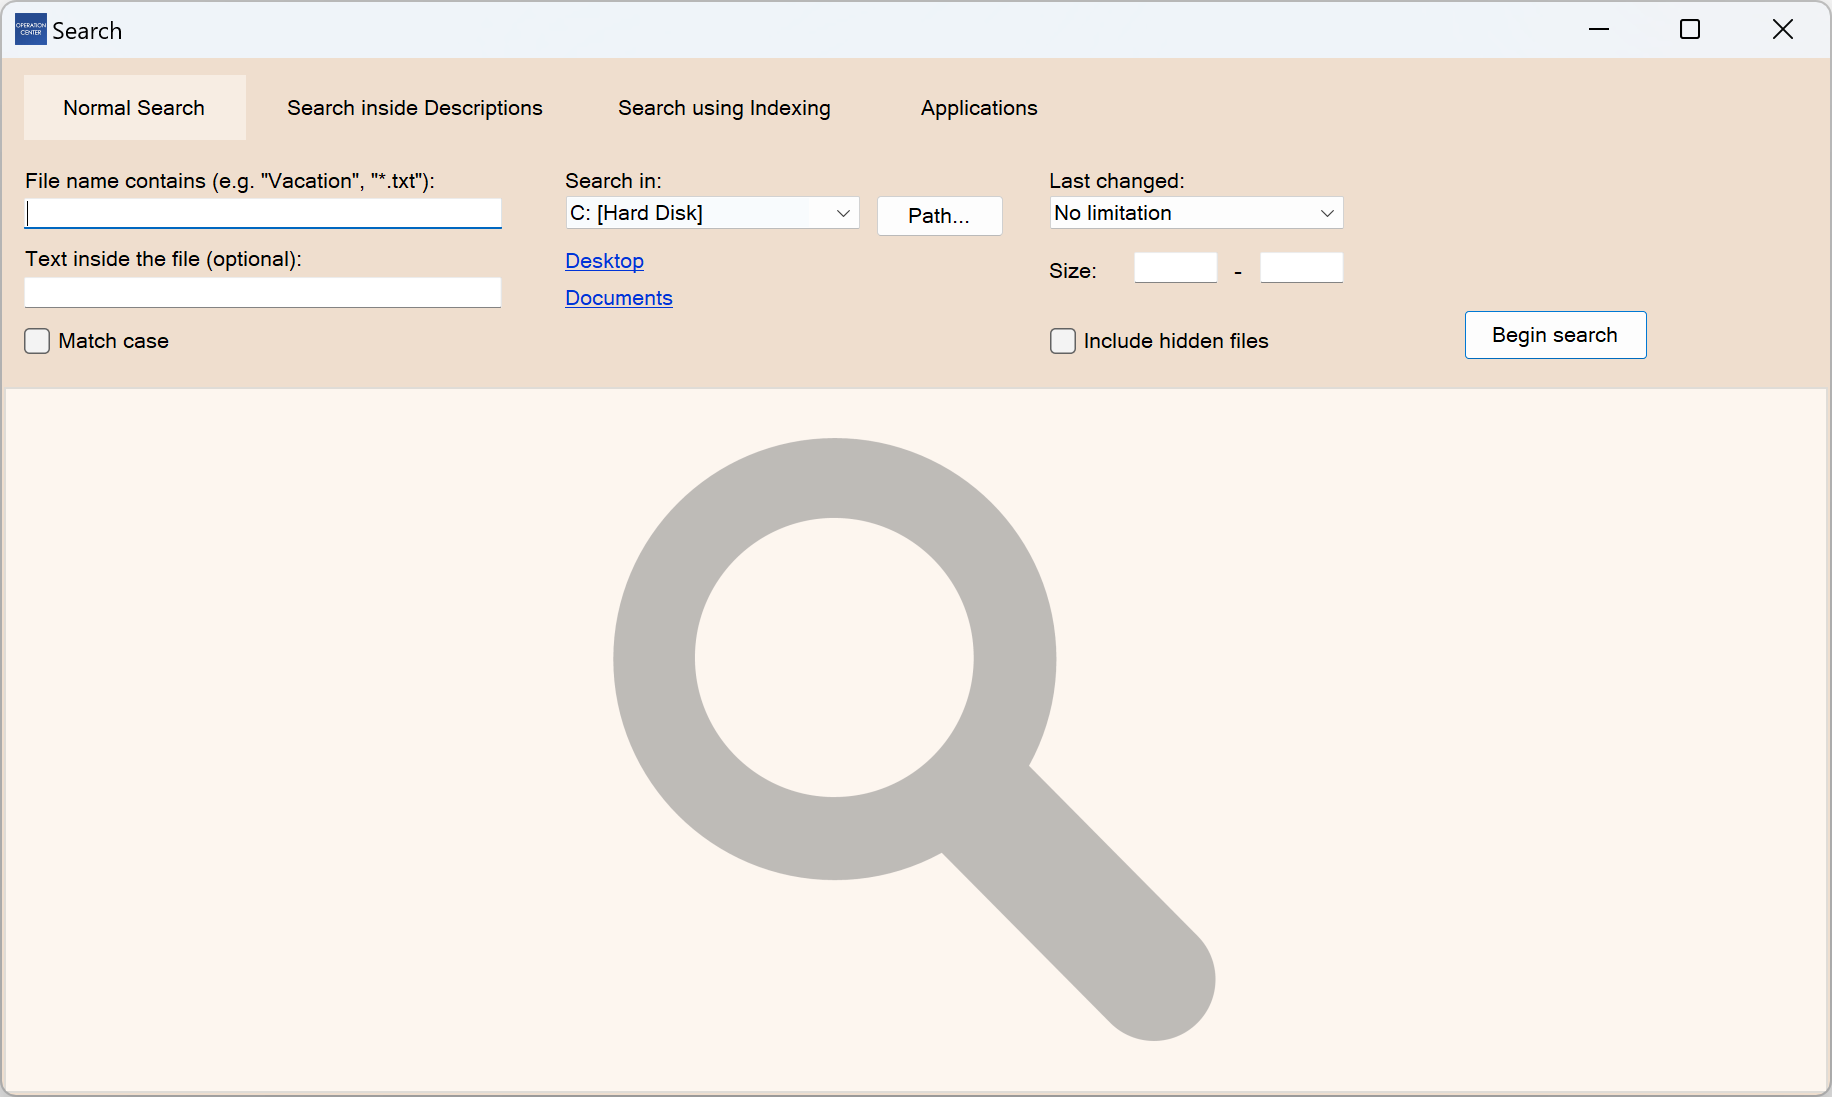Screen dimensions: 1832x1097
Task: Expand the Search in drive dropdown
Action: tap(712, 213)
